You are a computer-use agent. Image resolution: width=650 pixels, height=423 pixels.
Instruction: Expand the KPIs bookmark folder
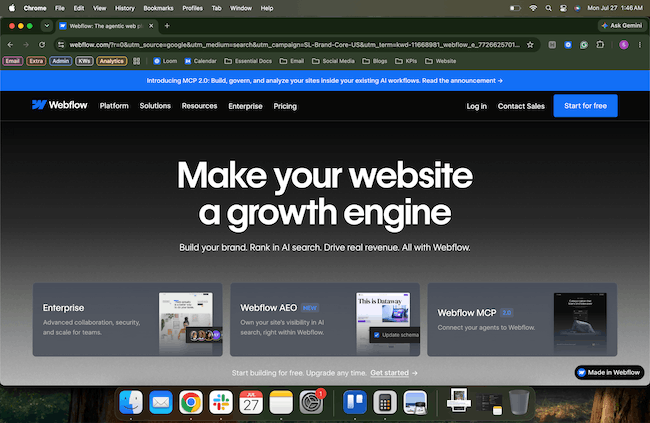click(406, 61)
